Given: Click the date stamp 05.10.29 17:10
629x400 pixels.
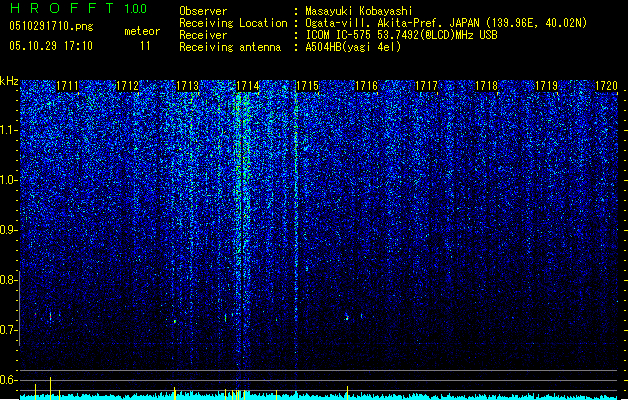Looking at the screenshot, I should 51,46.
